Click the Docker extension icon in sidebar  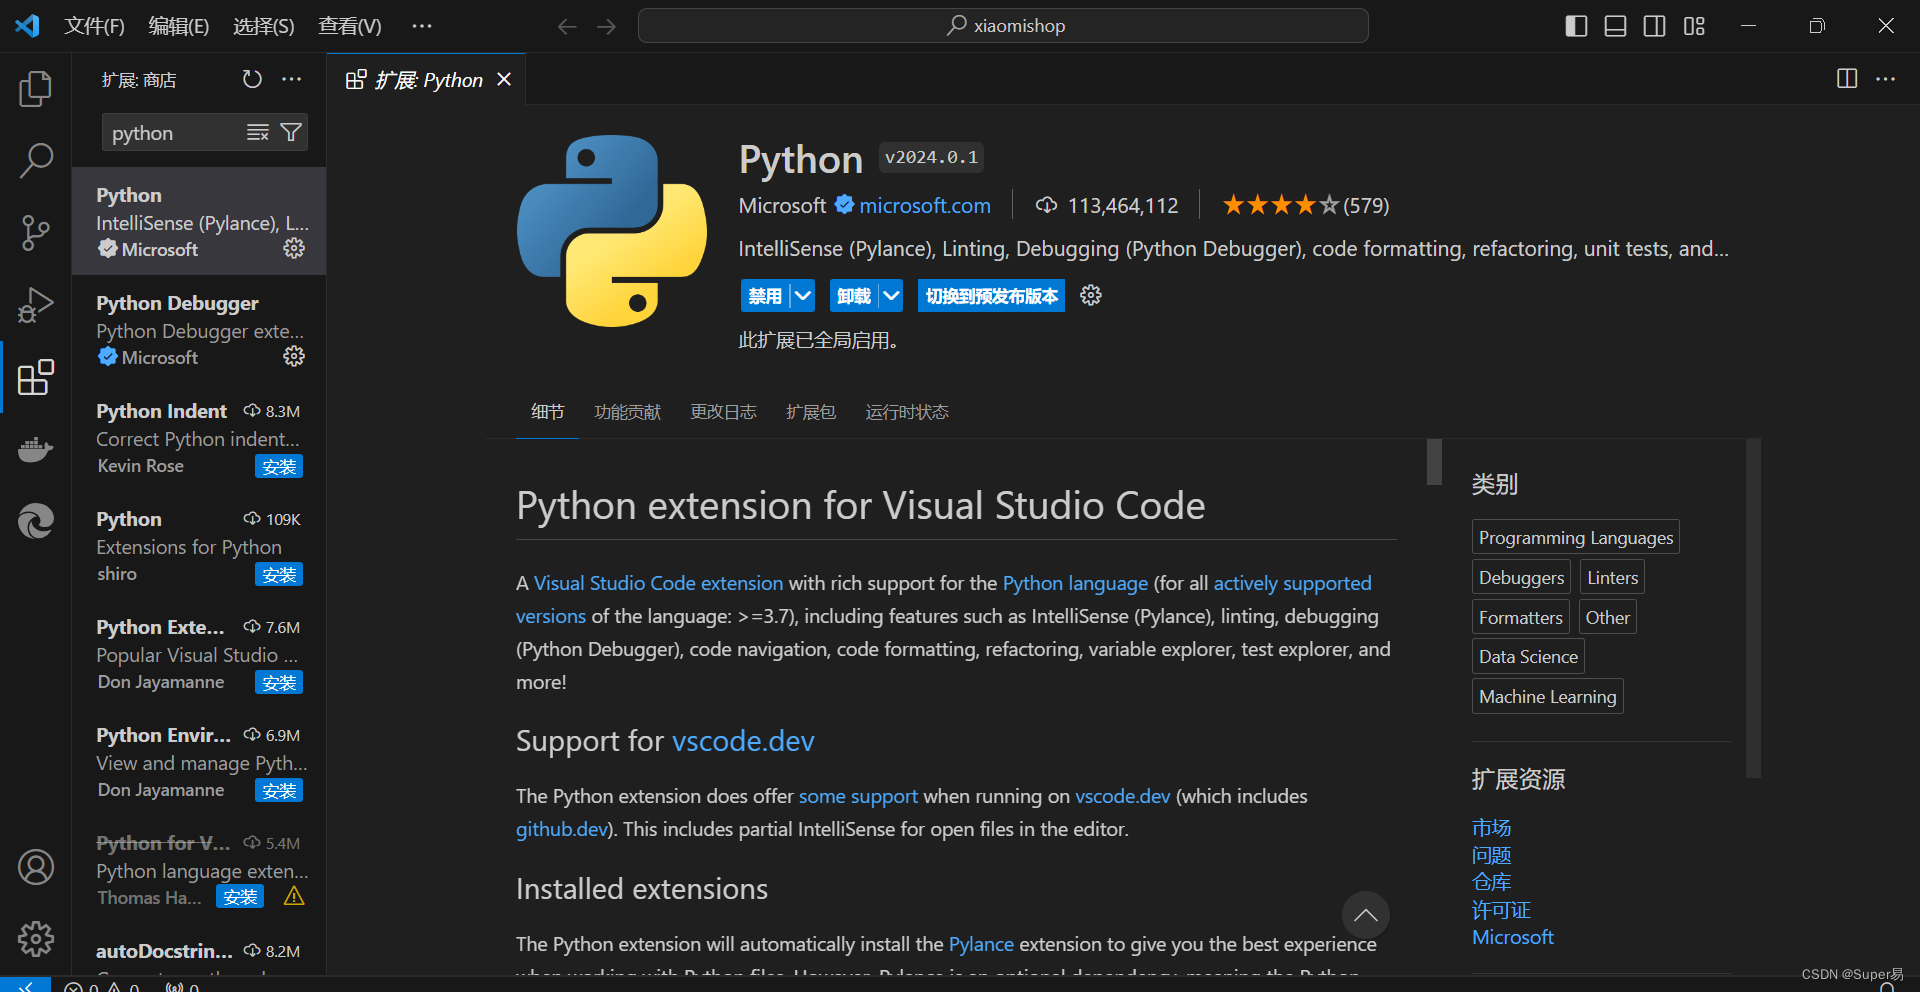36,449
